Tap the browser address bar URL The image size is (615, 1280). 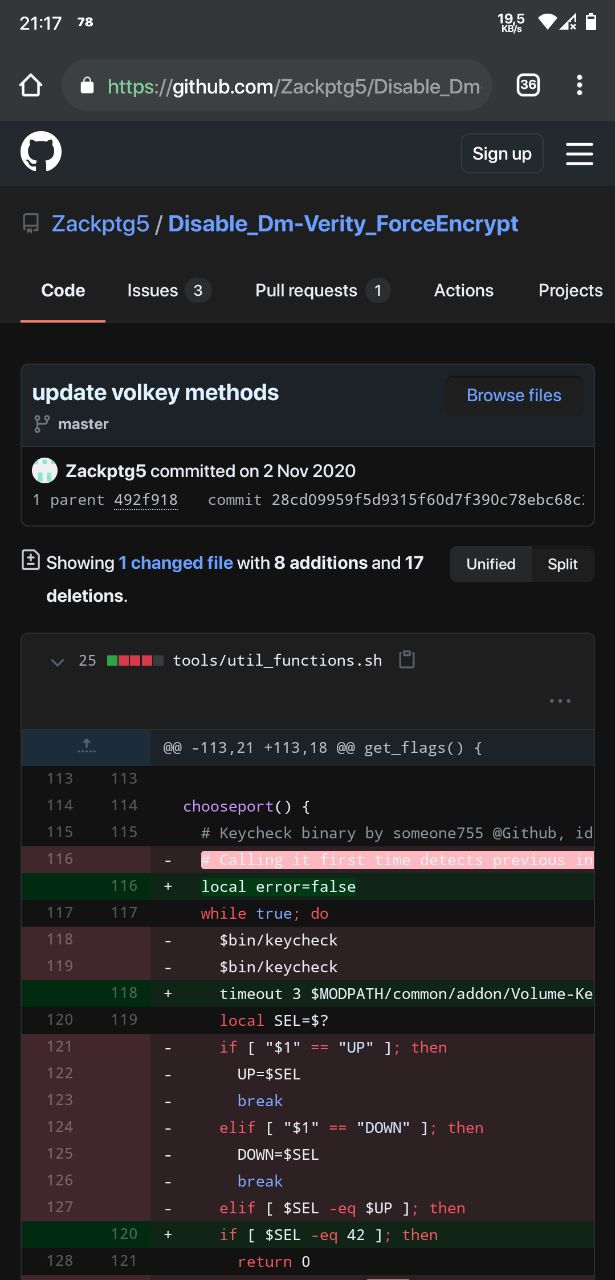[x=294, y=87]
